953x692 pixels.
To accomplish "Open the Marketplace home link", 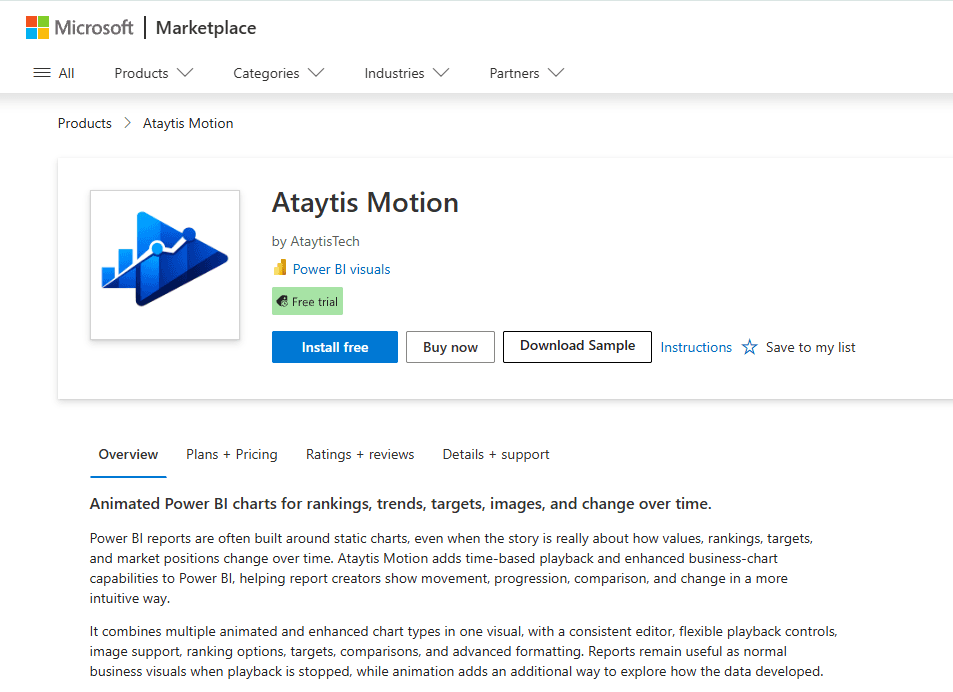I will [206, 28].
